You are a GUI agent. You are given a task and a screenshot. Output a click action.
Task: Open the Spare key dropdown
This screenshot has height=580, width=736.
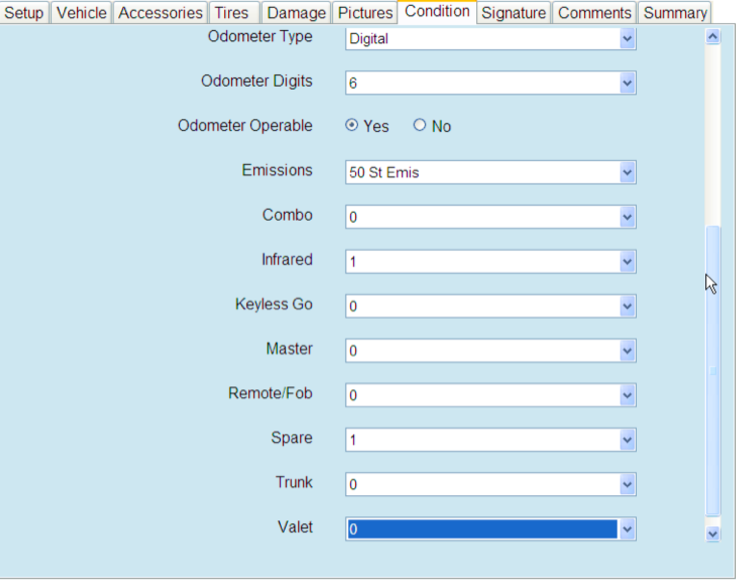coord(627,440)
